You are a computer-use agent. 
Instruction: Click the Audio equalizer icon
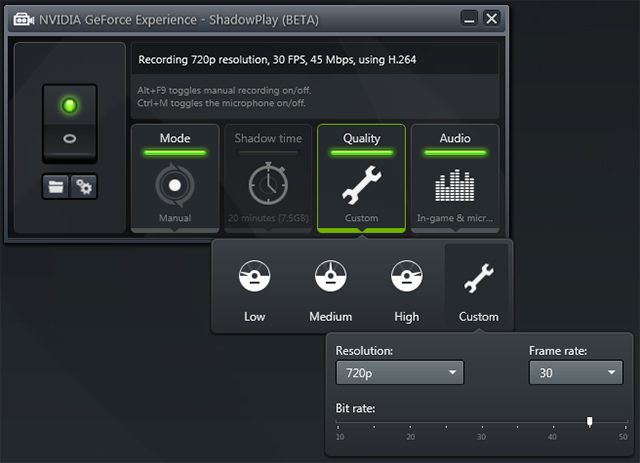click(x=454, y=186)
